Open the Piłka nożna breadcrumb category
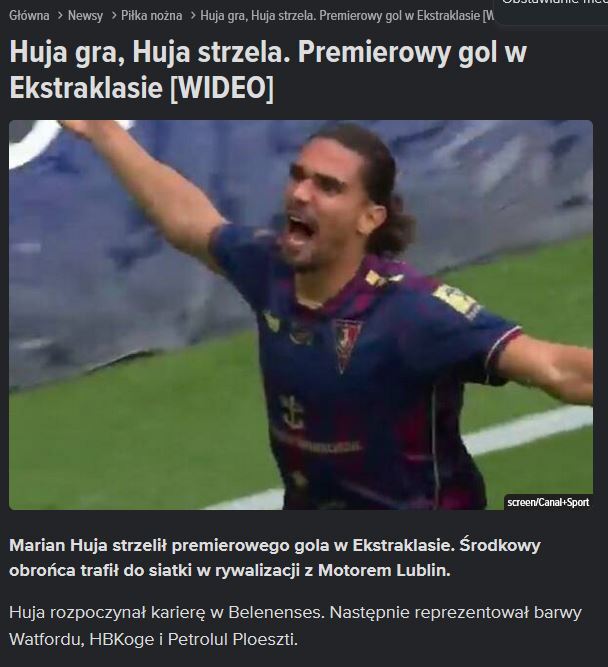This screenshot has width=608, height=667. click(151, 16)
